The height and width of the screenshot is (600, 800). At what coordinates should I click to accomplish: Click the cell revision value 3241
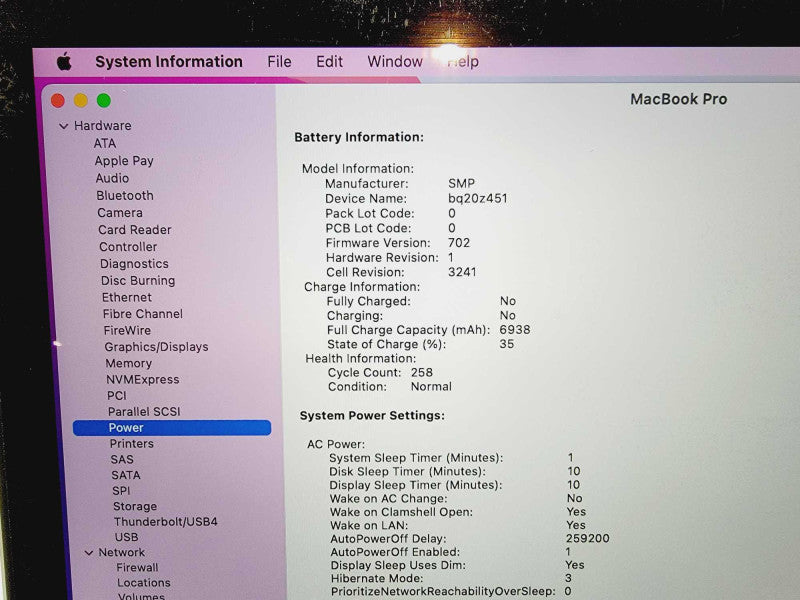click(462, 272)
